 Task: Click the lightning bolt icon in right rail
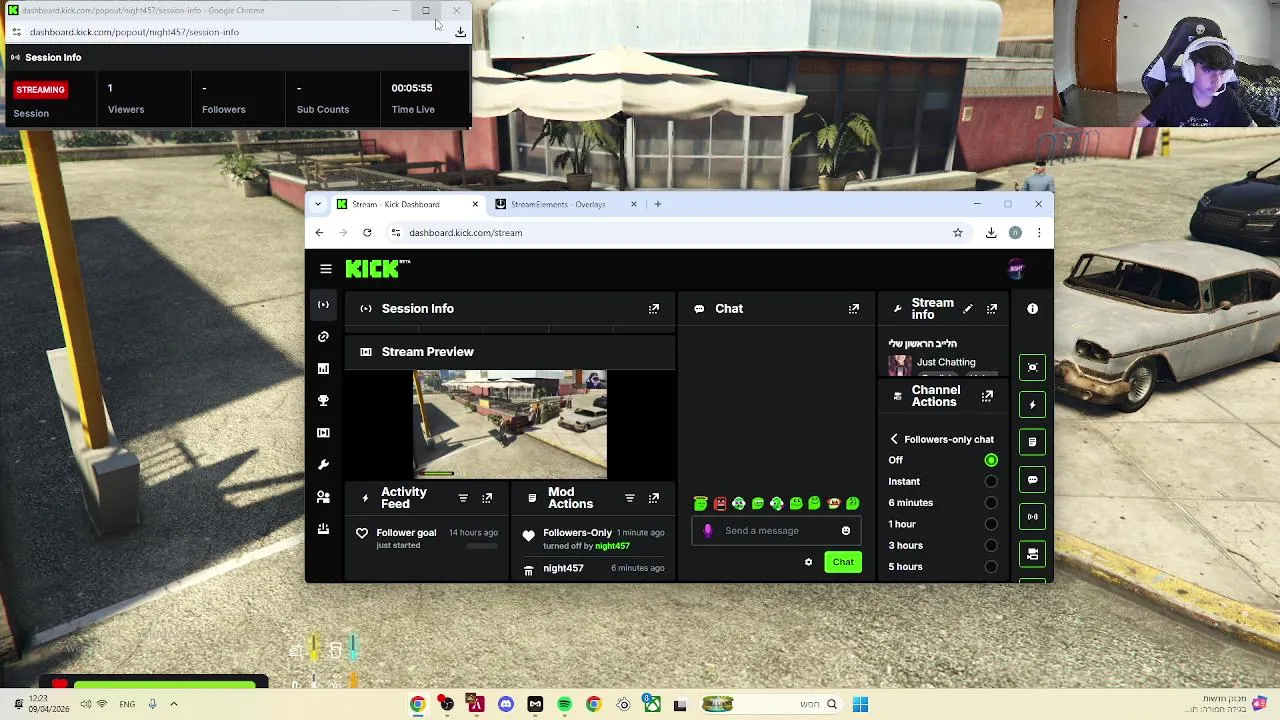[x=1032, y=405]
